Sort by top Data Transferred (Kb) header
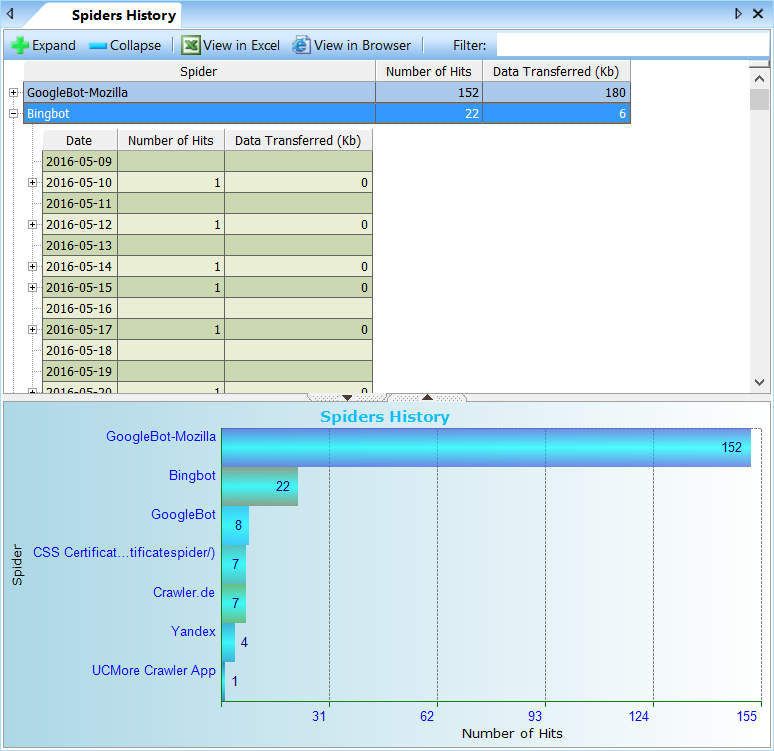Image resolution: width=774 pixels, height=751 pixels. tap(556, 72)
